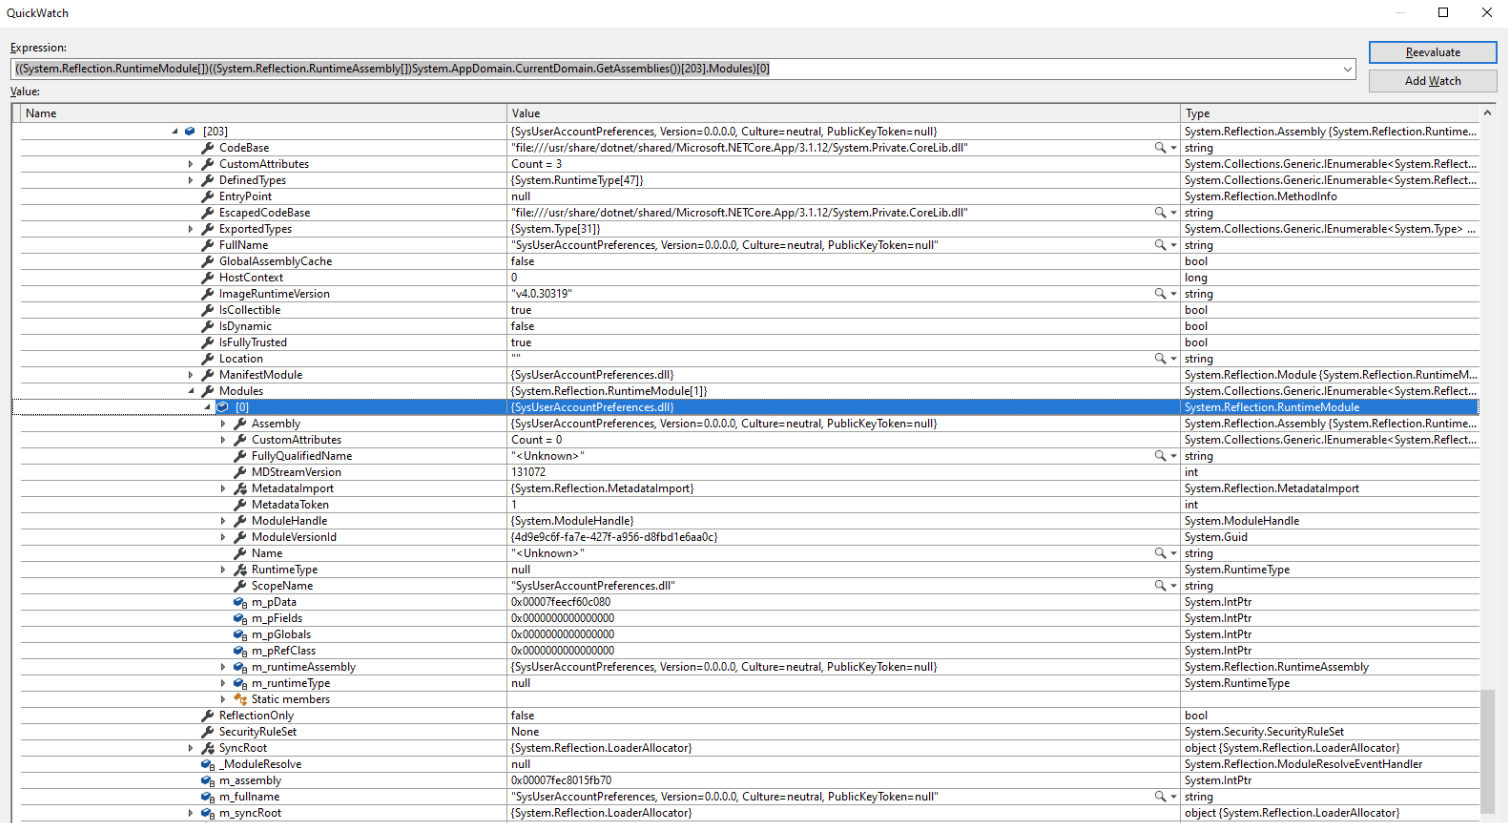Click the assembly icon next to node [203]

tap(189, 131)
